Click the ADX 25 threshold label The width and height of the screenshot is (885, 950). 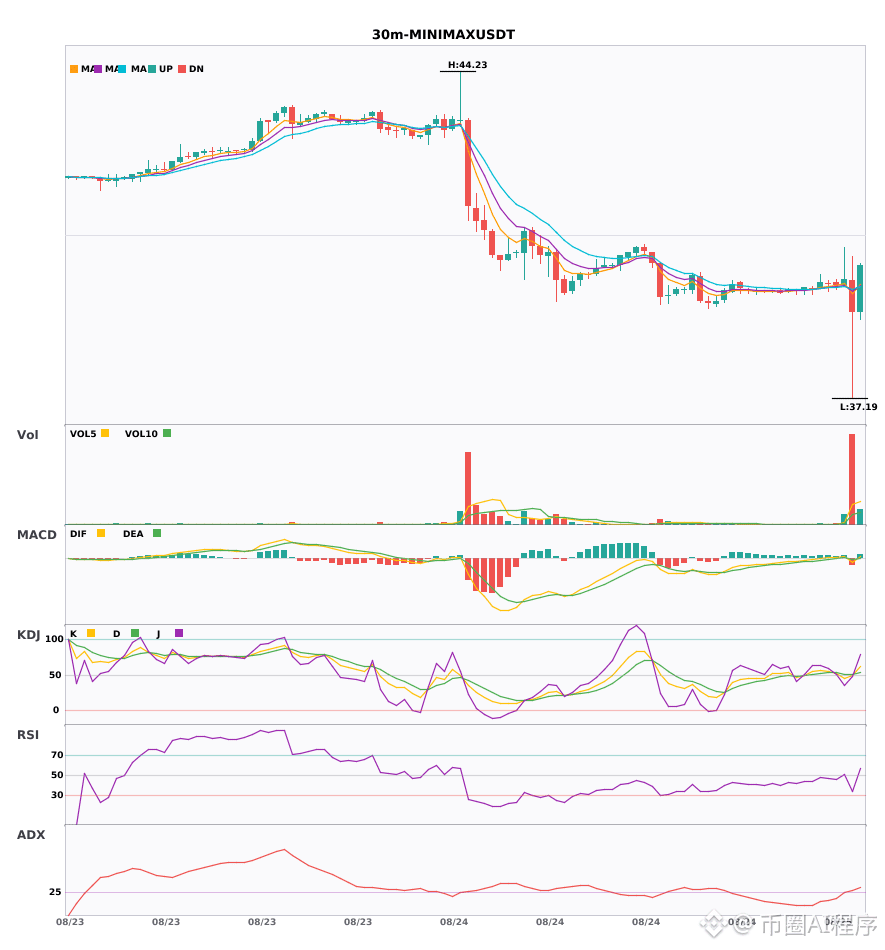(x=55, y=892)
